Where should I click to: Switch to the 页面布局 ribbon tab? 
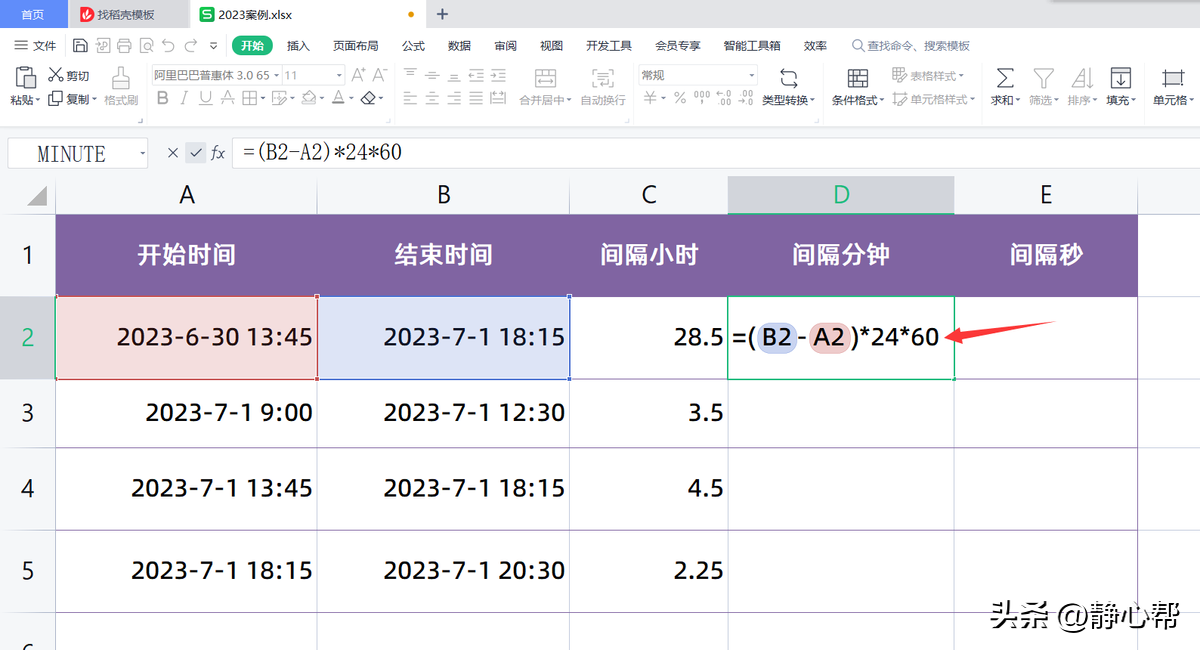tap(356, 46)
